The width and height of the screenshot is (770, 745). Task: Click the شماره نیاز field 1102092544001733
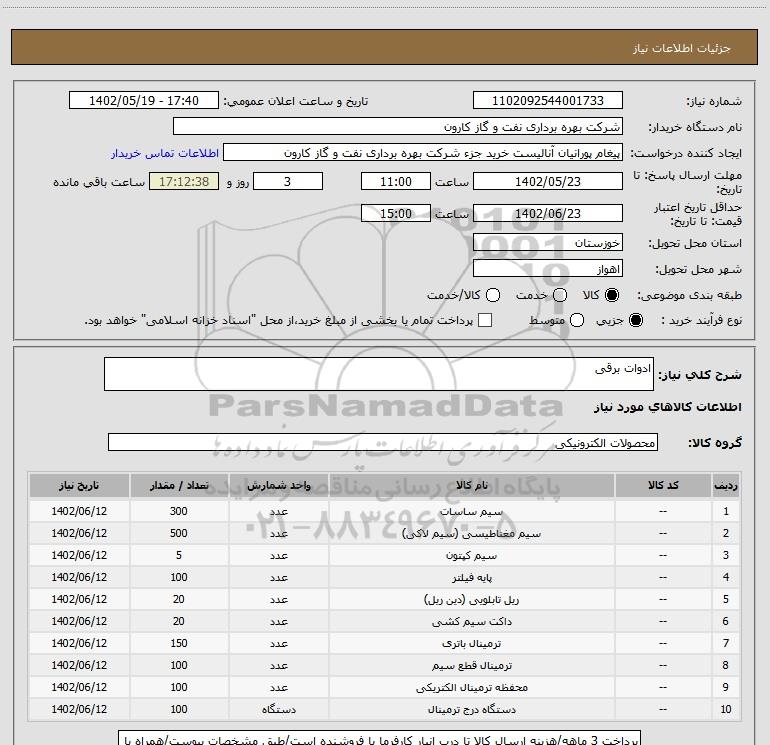(548, 100)
